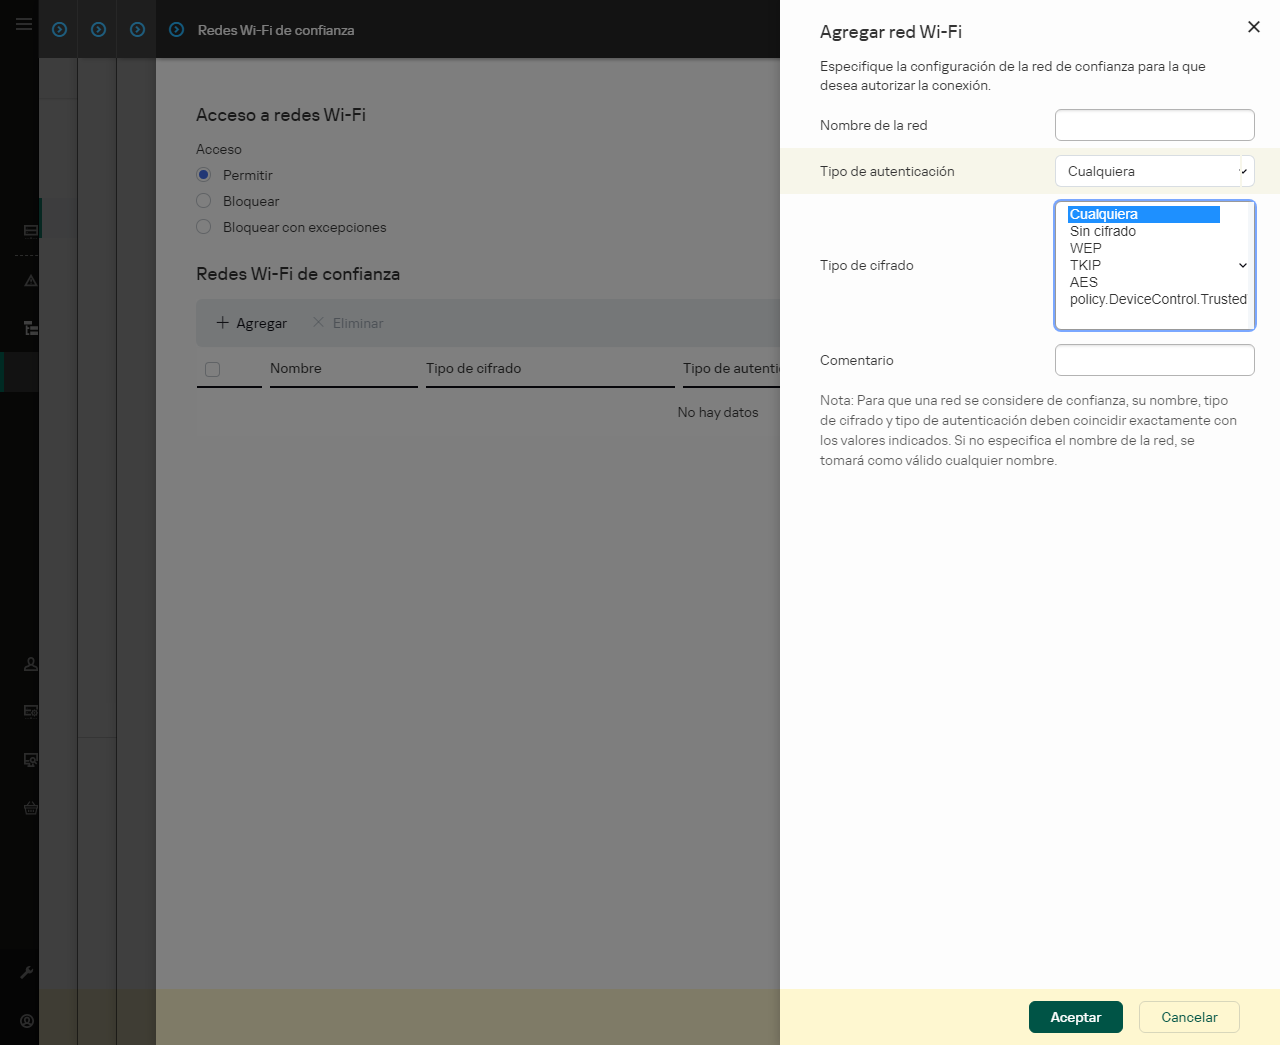The width and height of the screenshot is (1280, 1045).
Task: Click the first blue breadcrumb arrow icon
Action: coord(58,29)
